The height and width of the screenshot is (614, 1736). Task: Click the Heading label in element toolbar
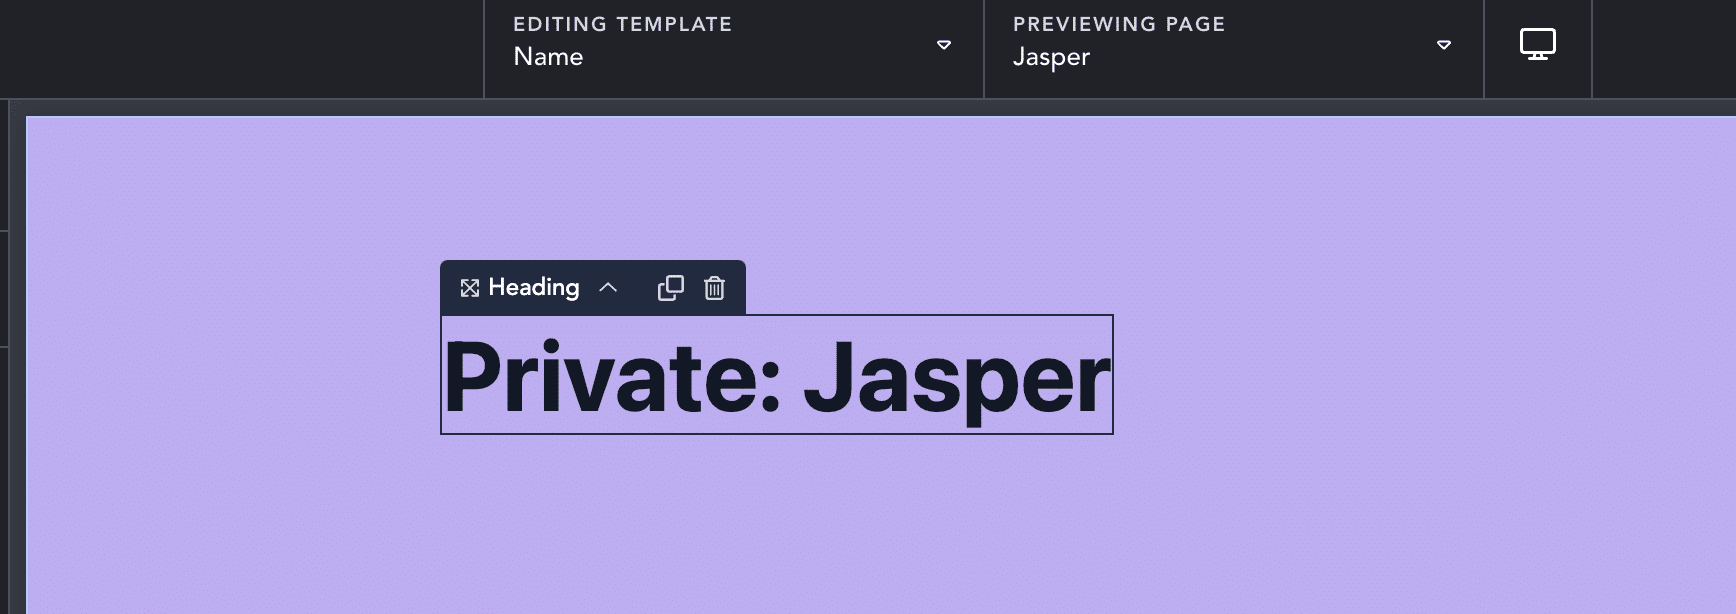[x=534, y=288]
